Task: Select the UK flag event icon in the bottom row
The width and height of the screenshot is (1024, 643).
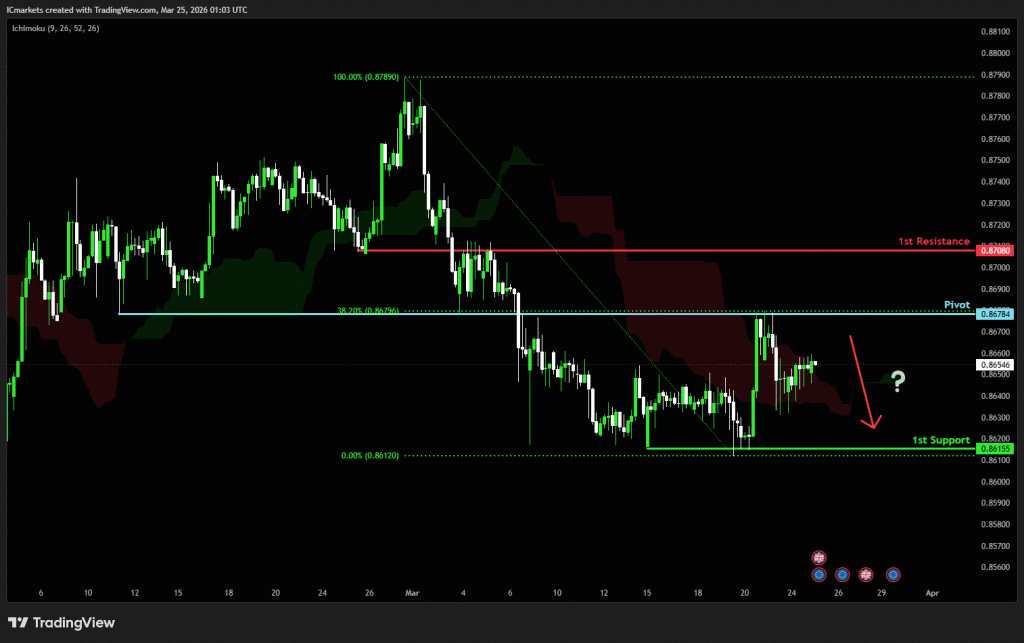Action: pyautogui.click(x=866, y=574)
